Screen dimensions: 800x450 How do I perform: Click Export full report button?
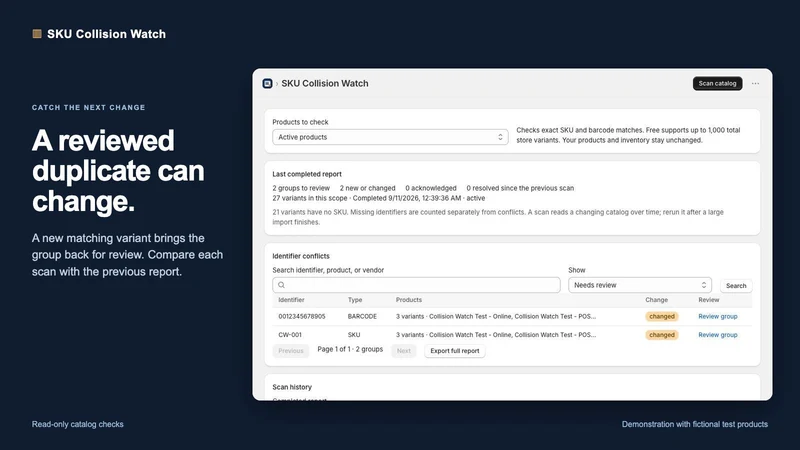[455, 351]
